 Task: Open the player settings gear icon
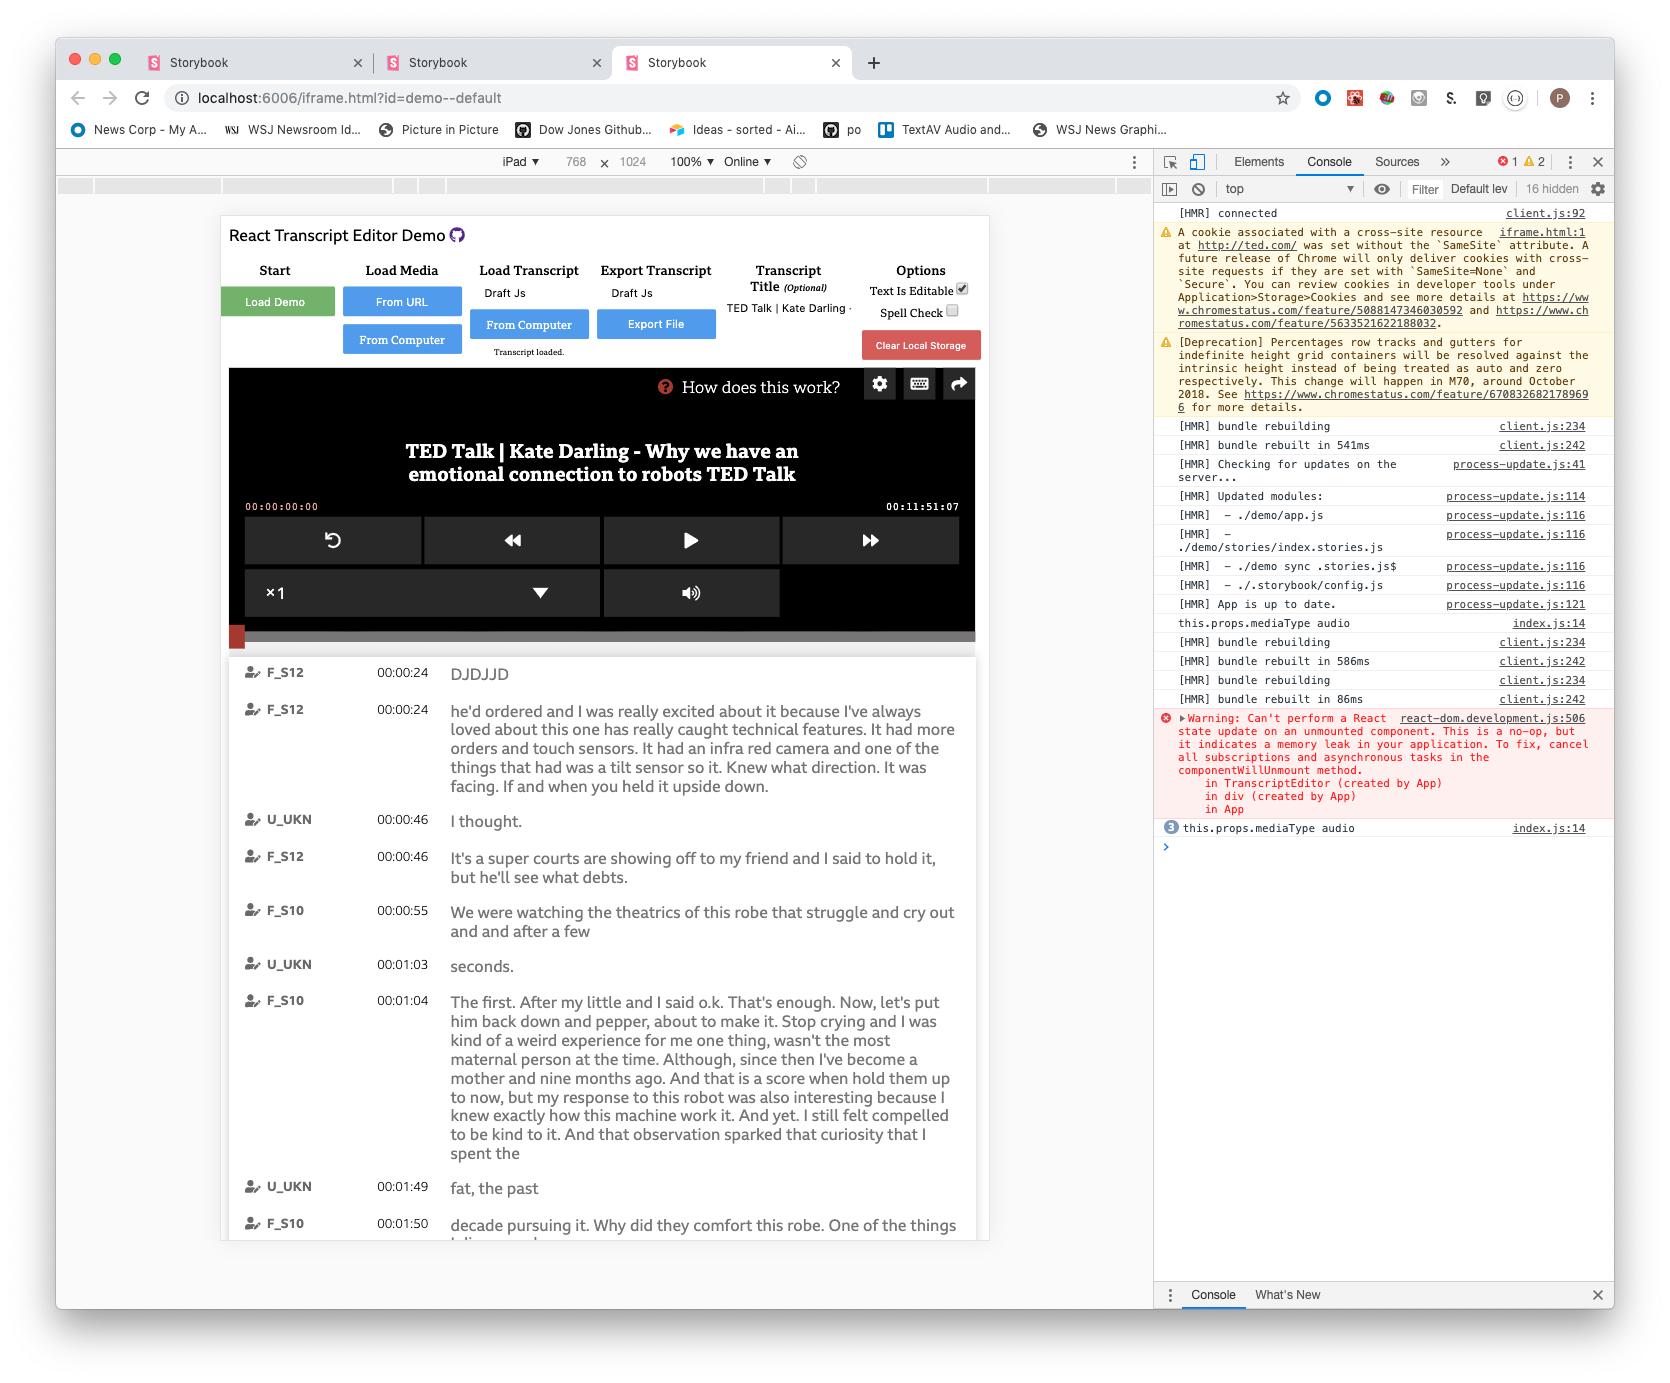[x=879, y=384]
